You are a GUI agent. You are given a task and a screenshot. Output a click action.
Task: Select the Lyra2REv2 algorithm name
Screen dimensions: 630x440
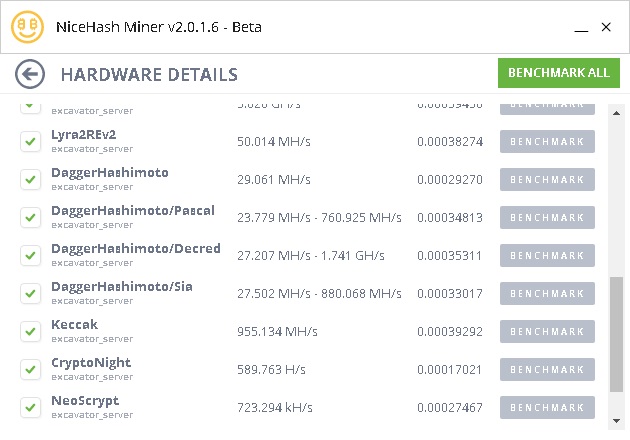pos(84,135)
